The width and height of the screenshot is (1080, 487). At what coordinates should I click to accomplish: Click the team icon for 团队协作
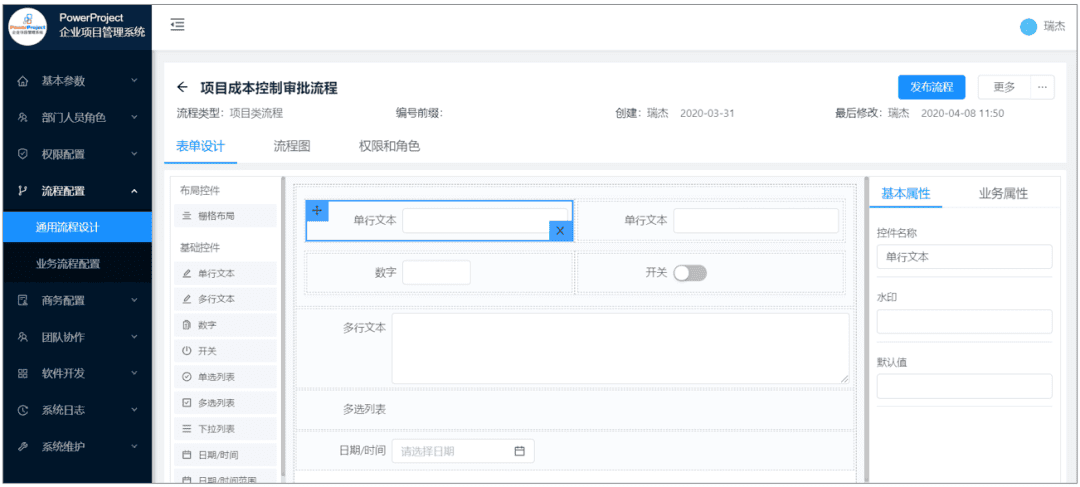[23, 338]
